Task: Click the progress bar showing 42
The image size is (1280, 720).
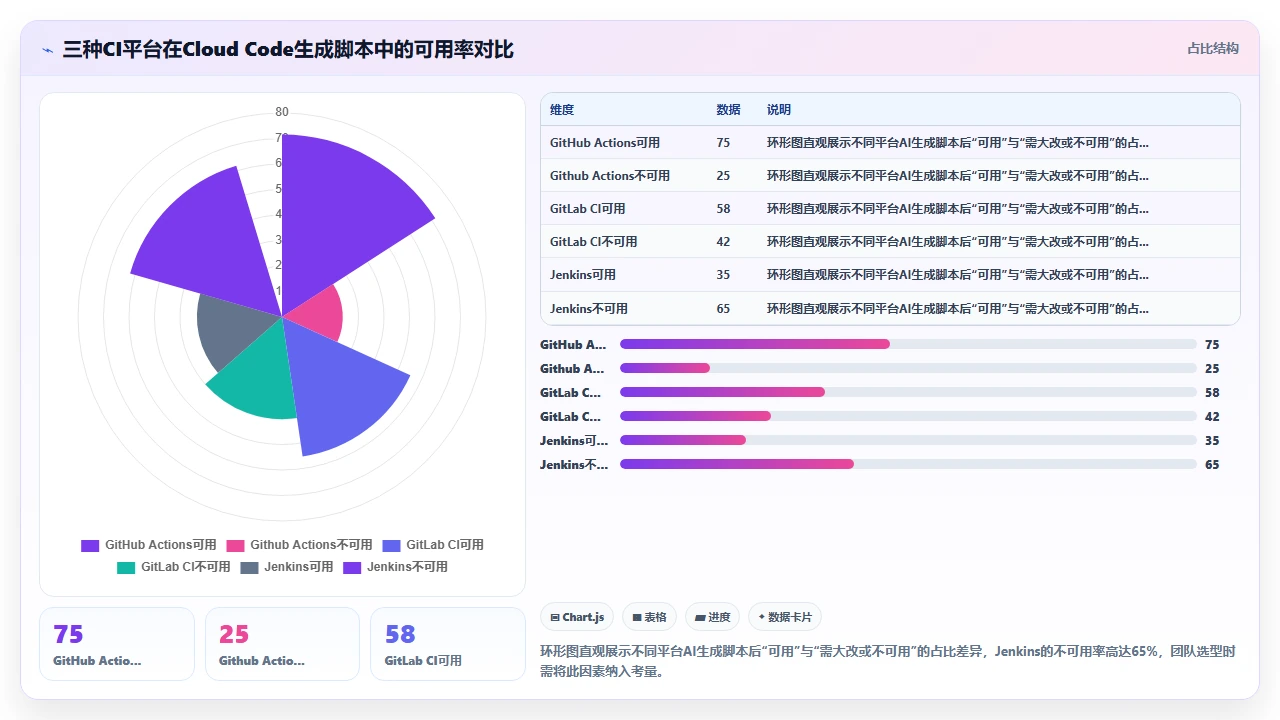Action: [908, 416]
